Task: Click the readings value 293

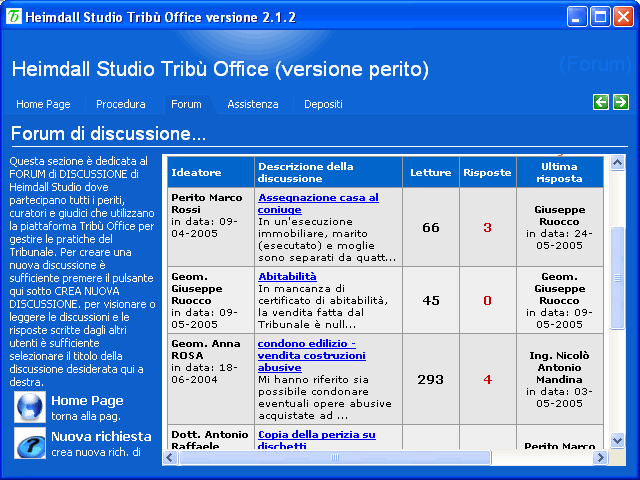Action: click(x=431, y=380)
